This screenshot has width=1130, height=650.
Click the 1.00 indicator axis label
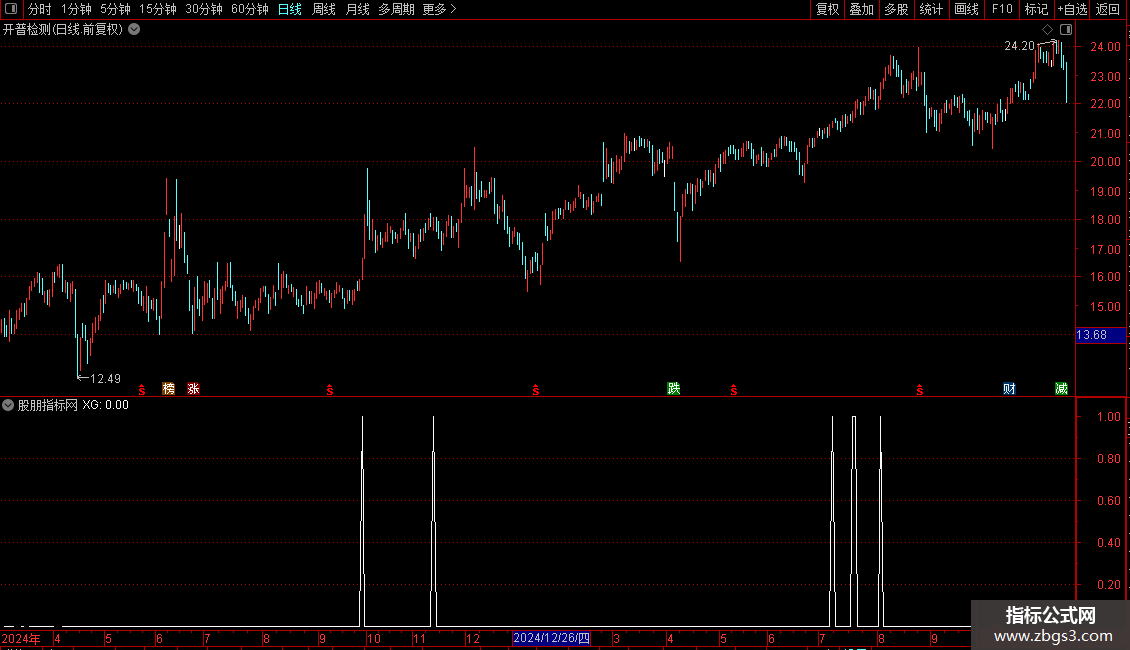click(x=1108, y=417)
